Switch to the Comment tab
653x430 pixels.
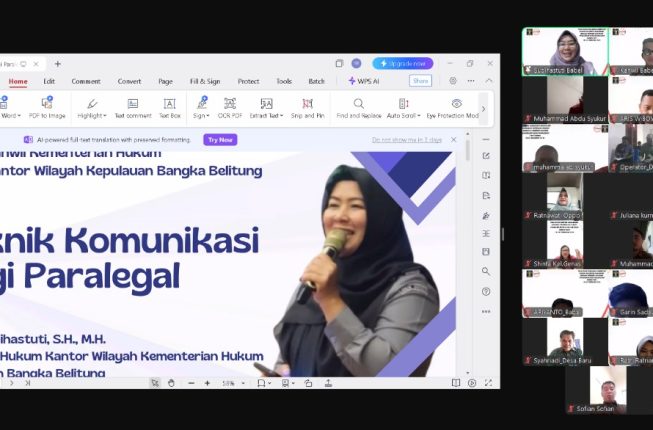[86, 81]
